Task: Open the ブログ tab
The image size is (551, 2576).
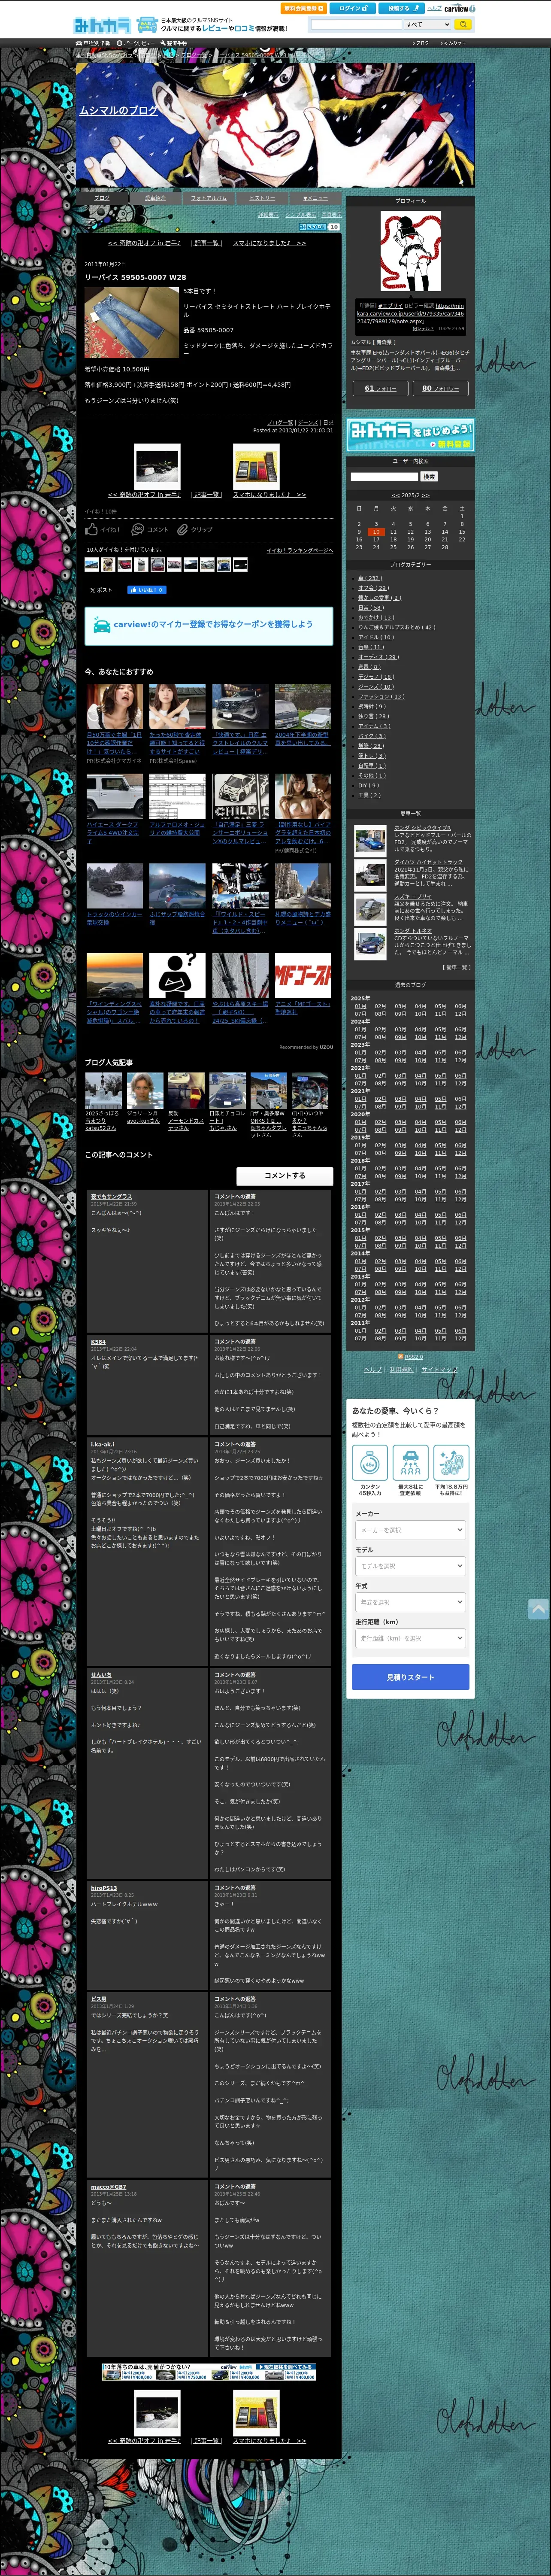Action: [102, 198]
